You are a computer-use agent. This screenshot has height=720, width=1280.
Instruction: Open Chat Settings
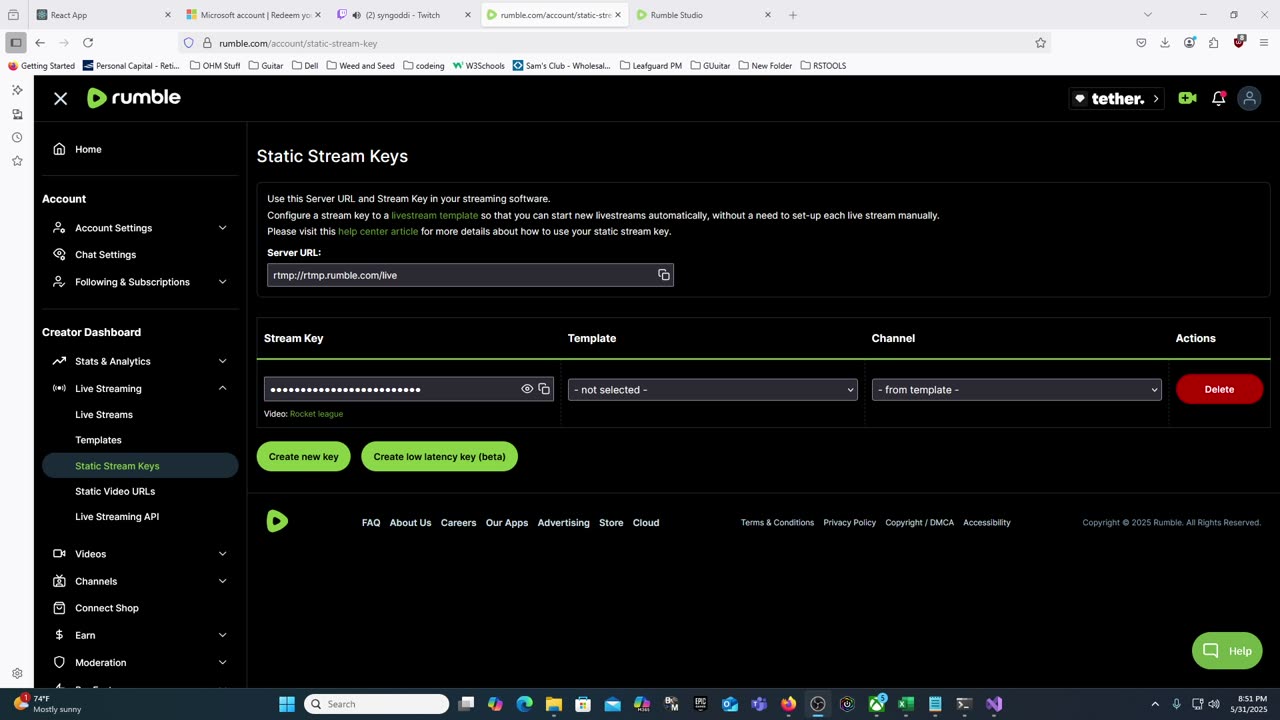[x=105, y=255]
